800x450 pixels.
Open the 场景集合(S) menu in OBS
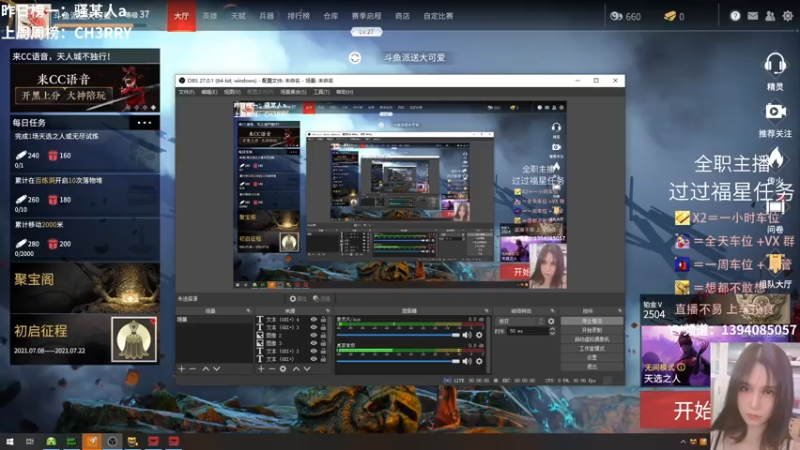click(x=293, y=92)
